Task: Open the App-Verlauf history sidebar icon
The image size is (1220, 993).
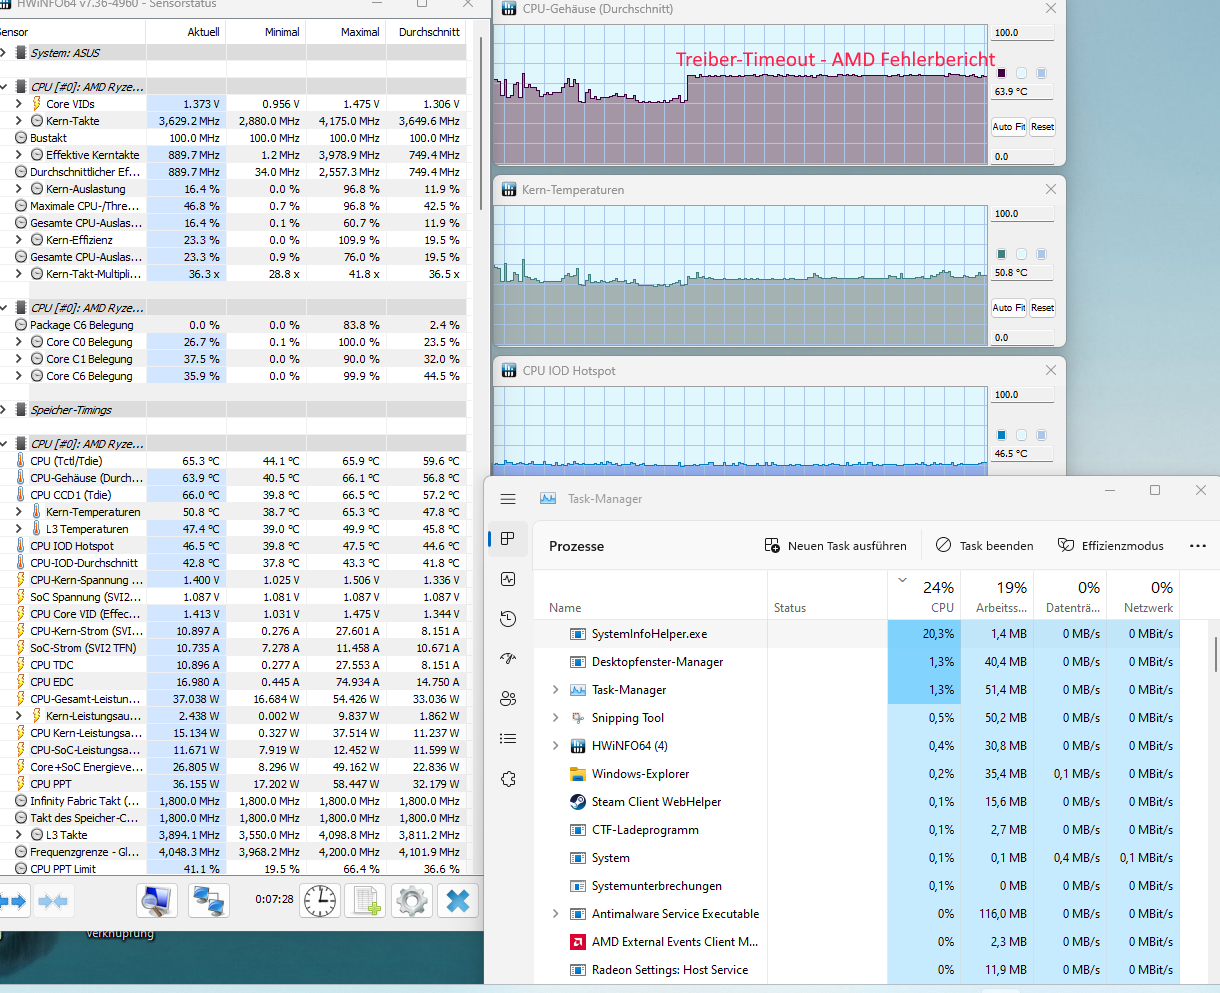Action: (x=508, y=619)
